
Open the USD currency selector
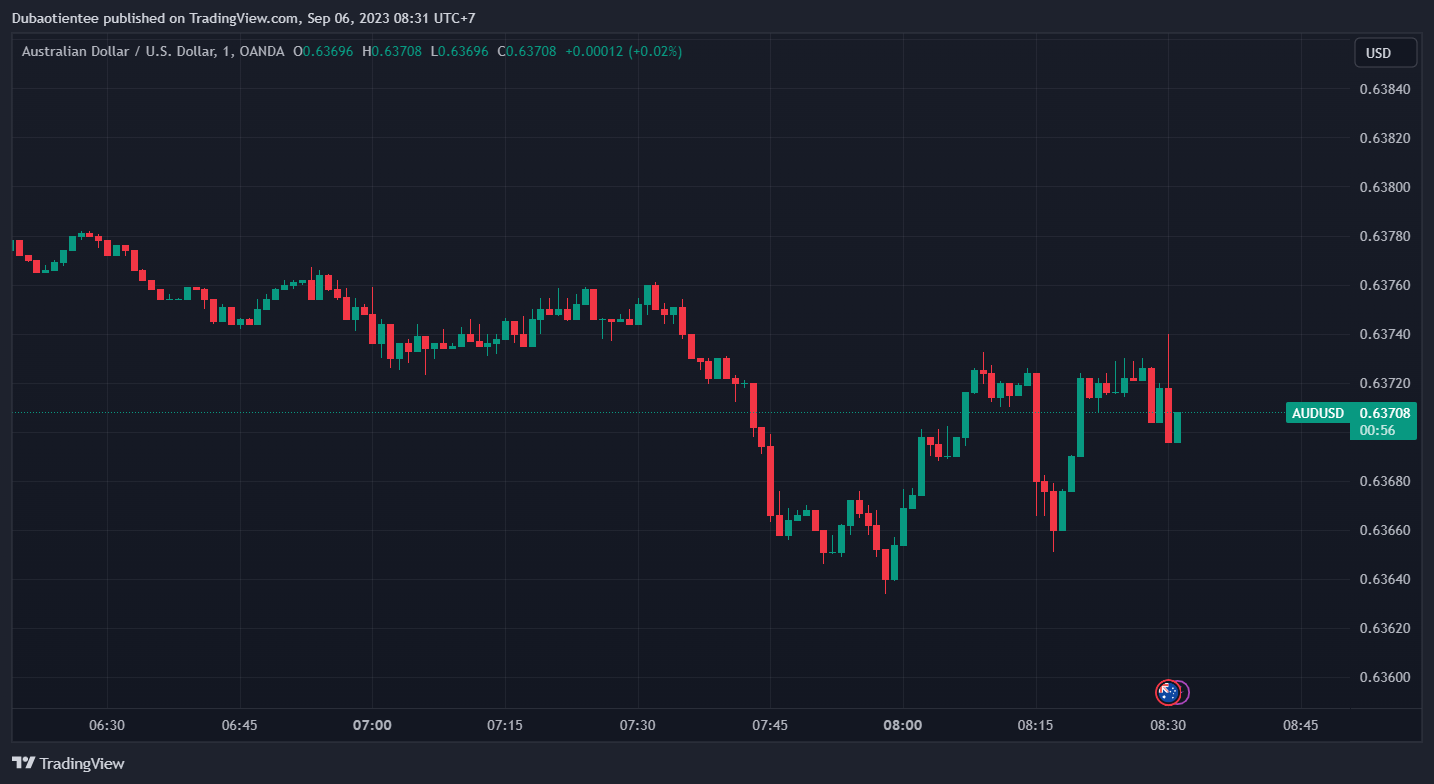pyautogui.click(x=1385, y=53)
